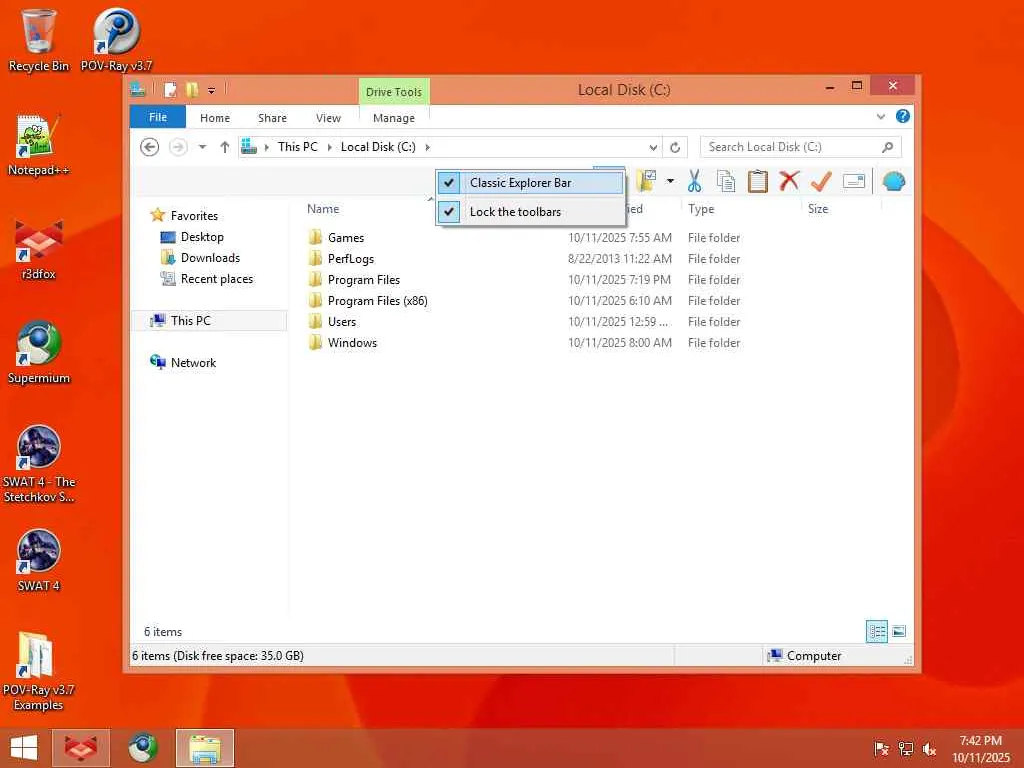Open the Home ribbon tab
1024x768 pixels.
pyautogui.click(x=215, y=118)
